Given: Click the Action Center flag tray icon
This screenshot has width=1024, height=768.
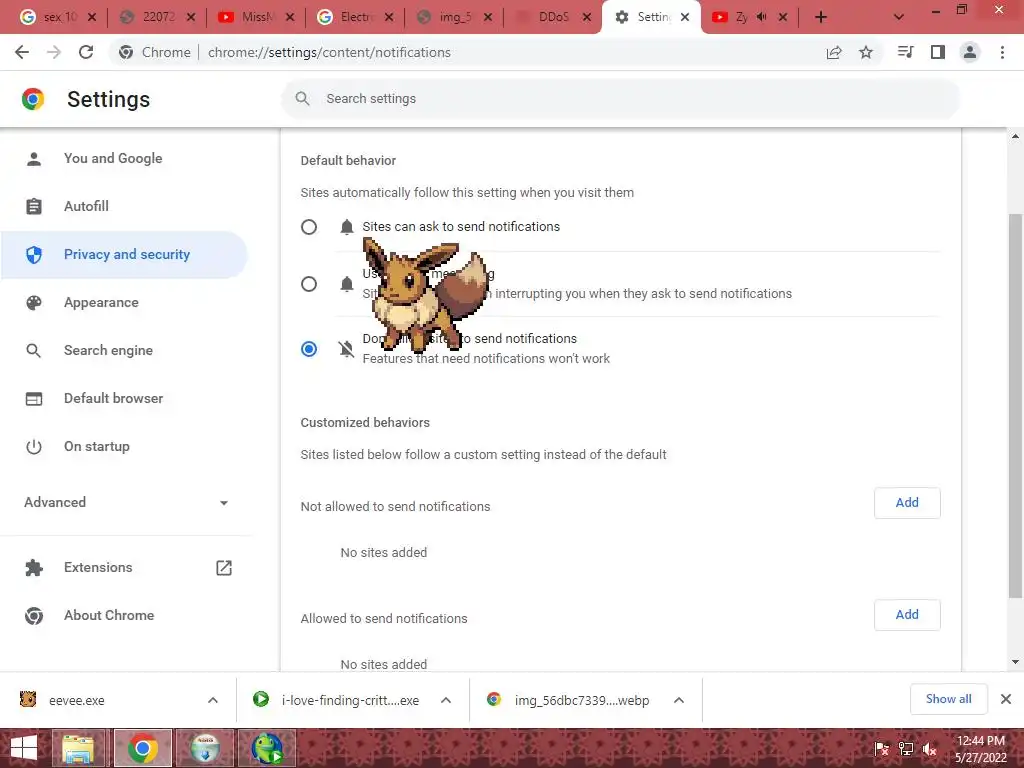Looking at the screenshot, I should 882,749.
